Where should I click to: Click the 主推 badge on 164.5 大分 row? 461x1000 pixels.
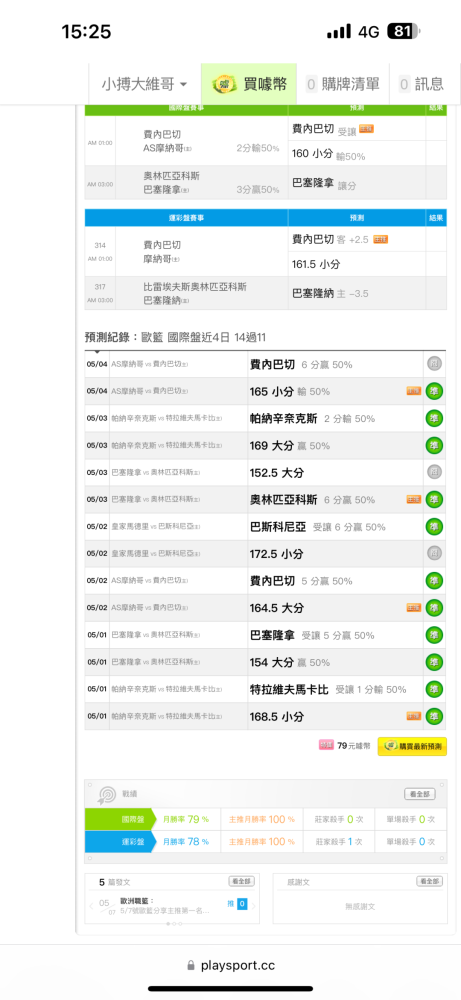[x=414, y=608]
